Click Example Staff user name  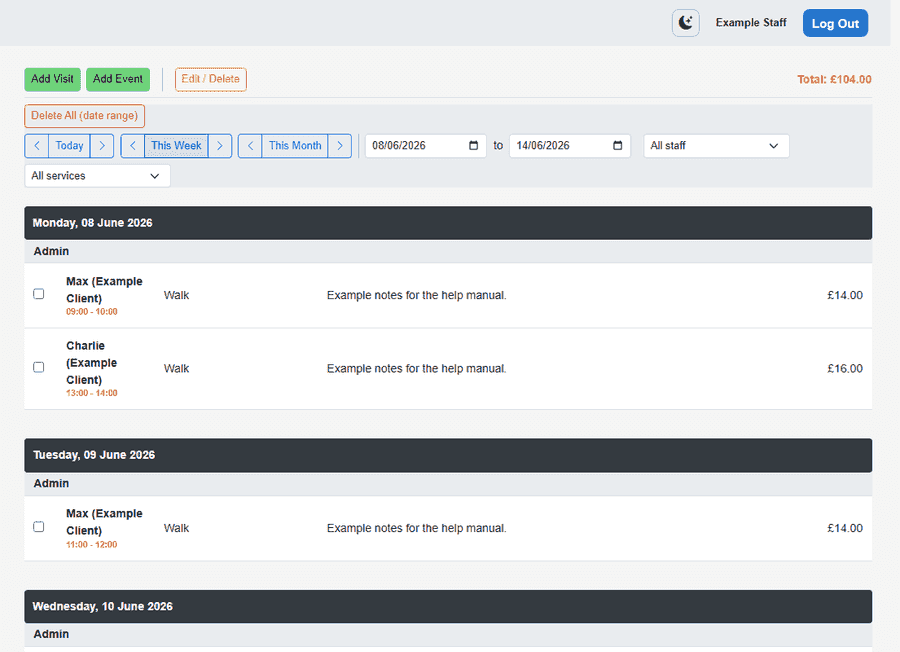(751, 23)
